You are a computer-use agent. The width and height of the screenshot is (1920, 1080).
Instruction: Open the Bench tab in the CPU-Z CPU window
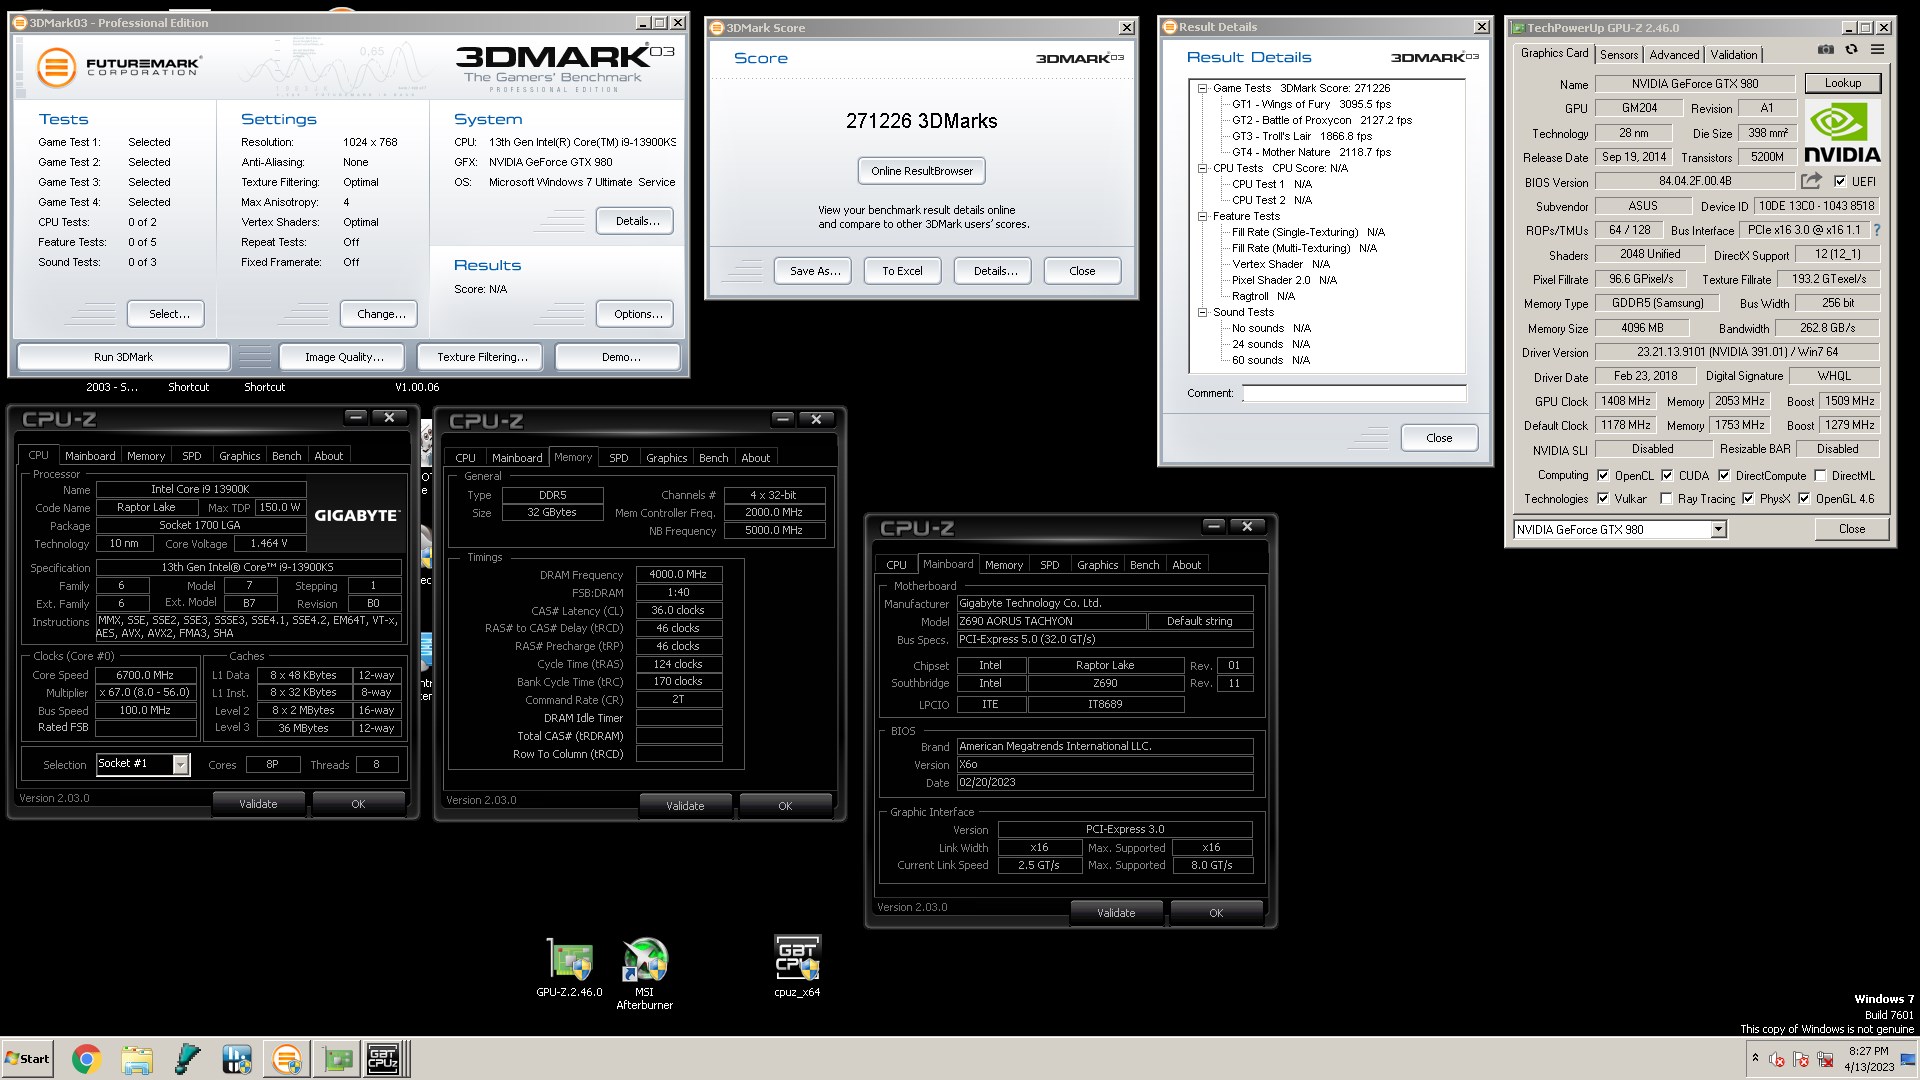pos(287,456)
